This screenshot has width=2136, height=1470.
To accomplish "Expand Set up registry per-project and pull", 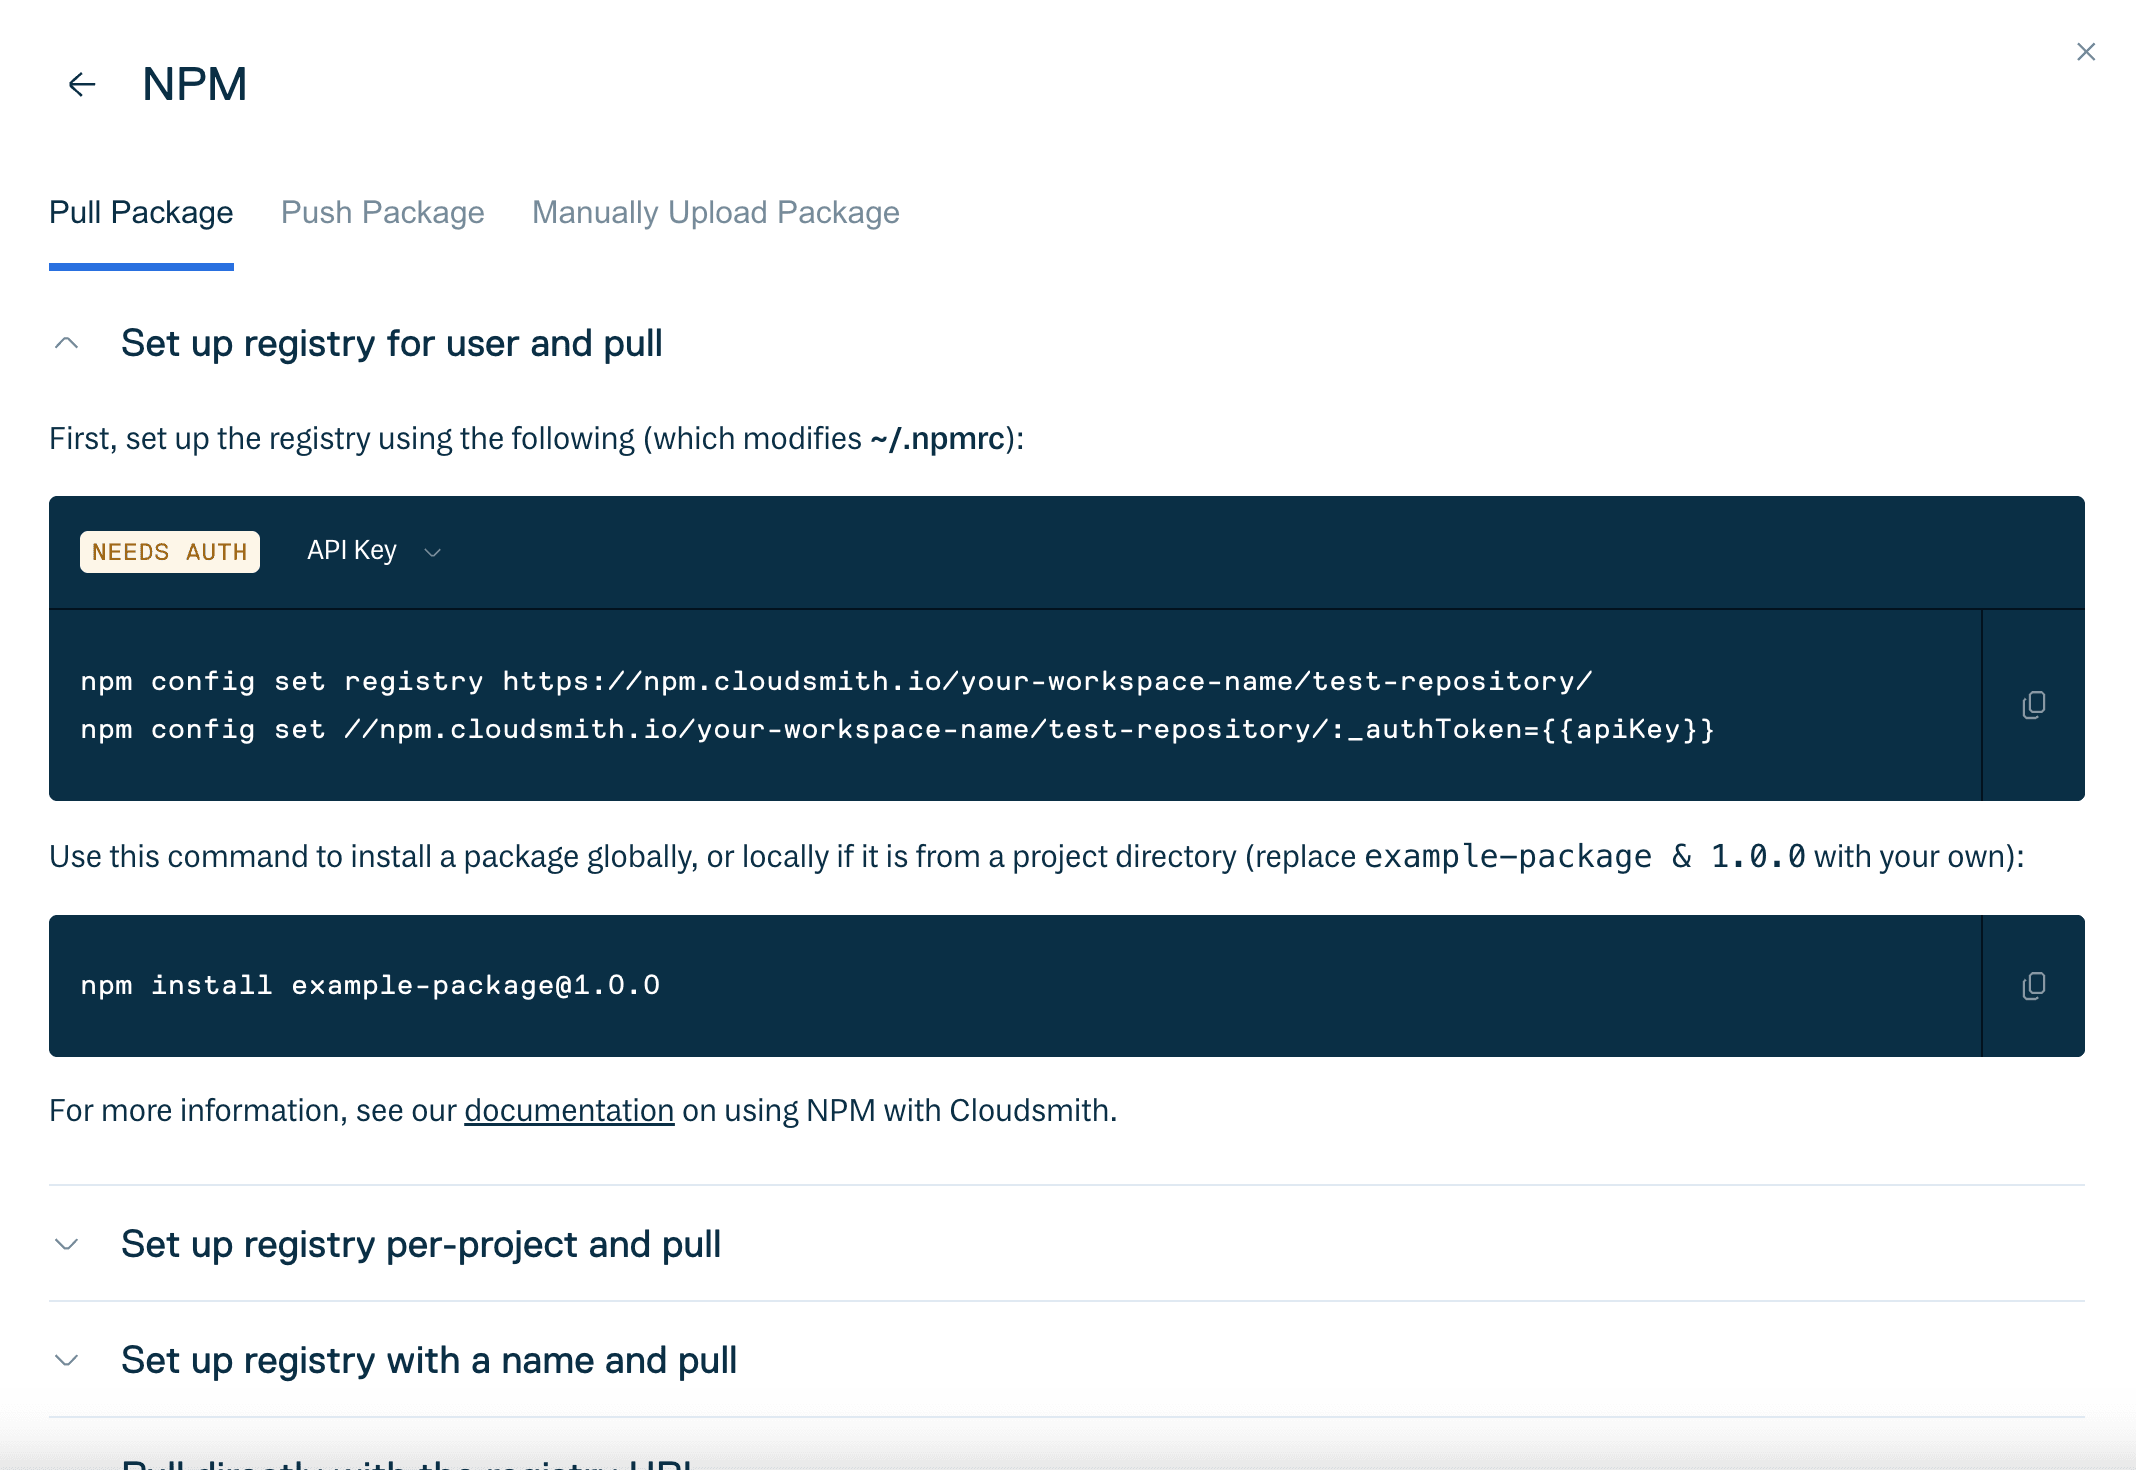I will pos(421,1245).
